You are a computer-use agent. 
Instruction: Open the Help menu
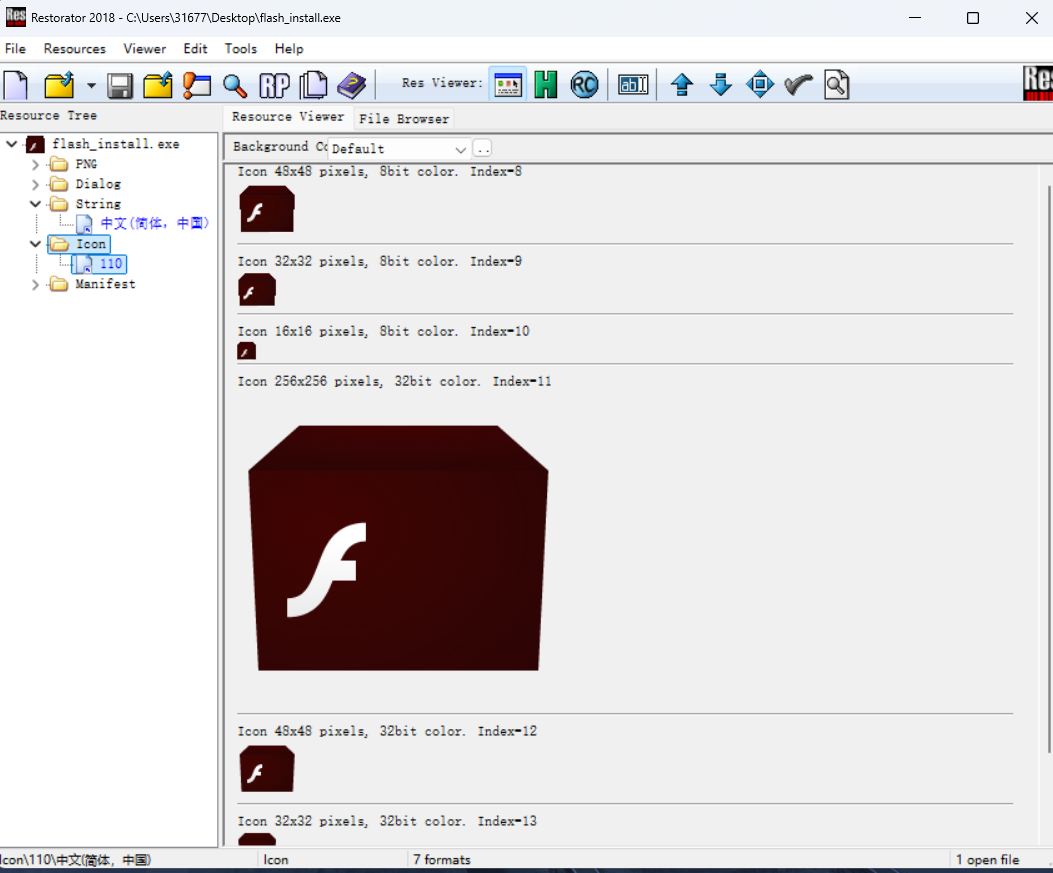(x=289, y=48)
